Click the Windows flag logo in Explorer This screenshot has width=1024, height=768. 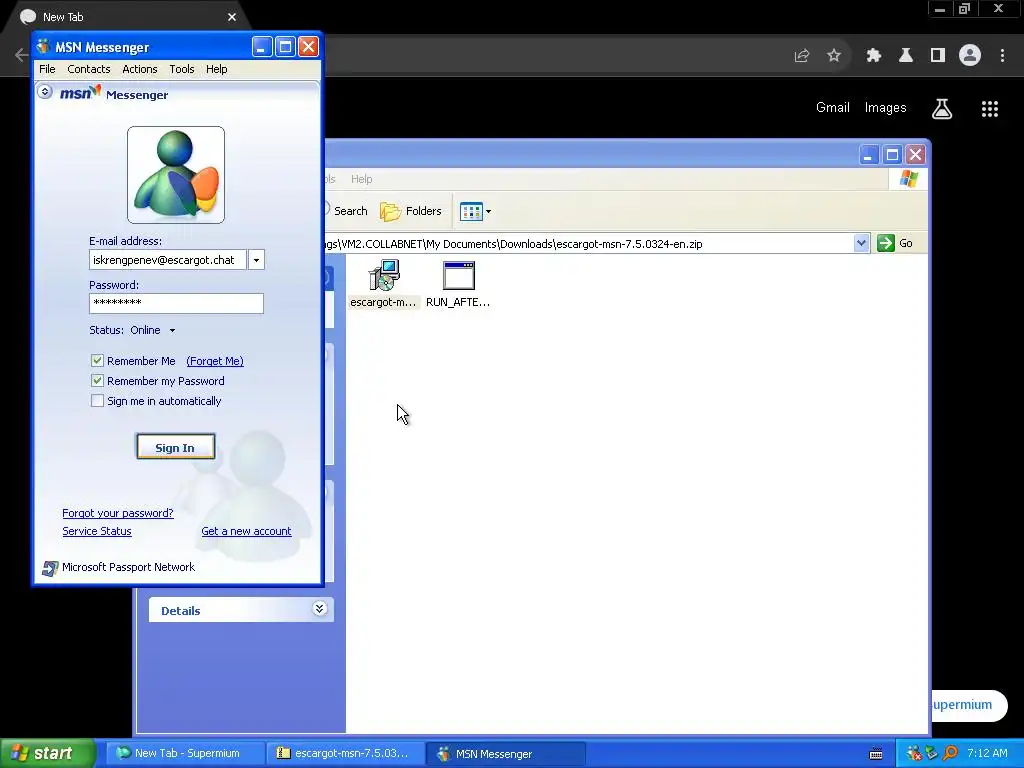(x=908, y=179)
